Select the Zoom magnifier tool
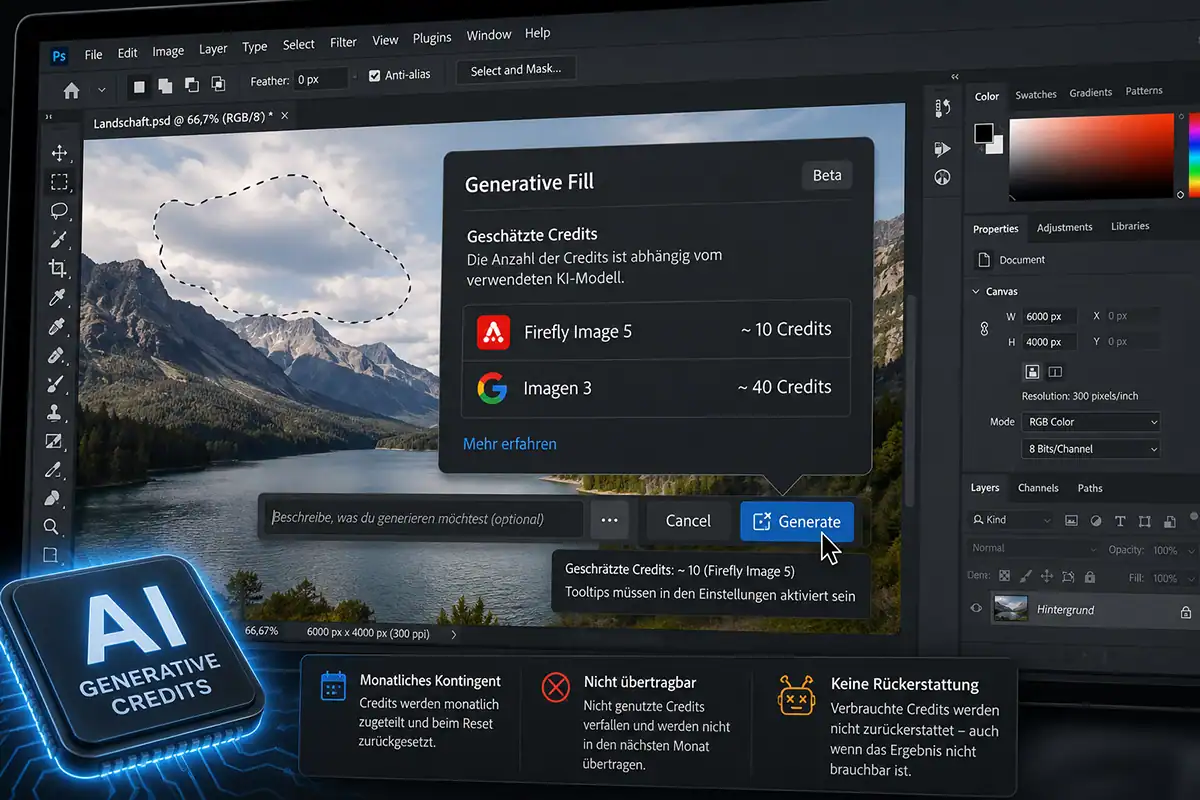The height and width of the screenshot is (800, 1200). [52, 527]
